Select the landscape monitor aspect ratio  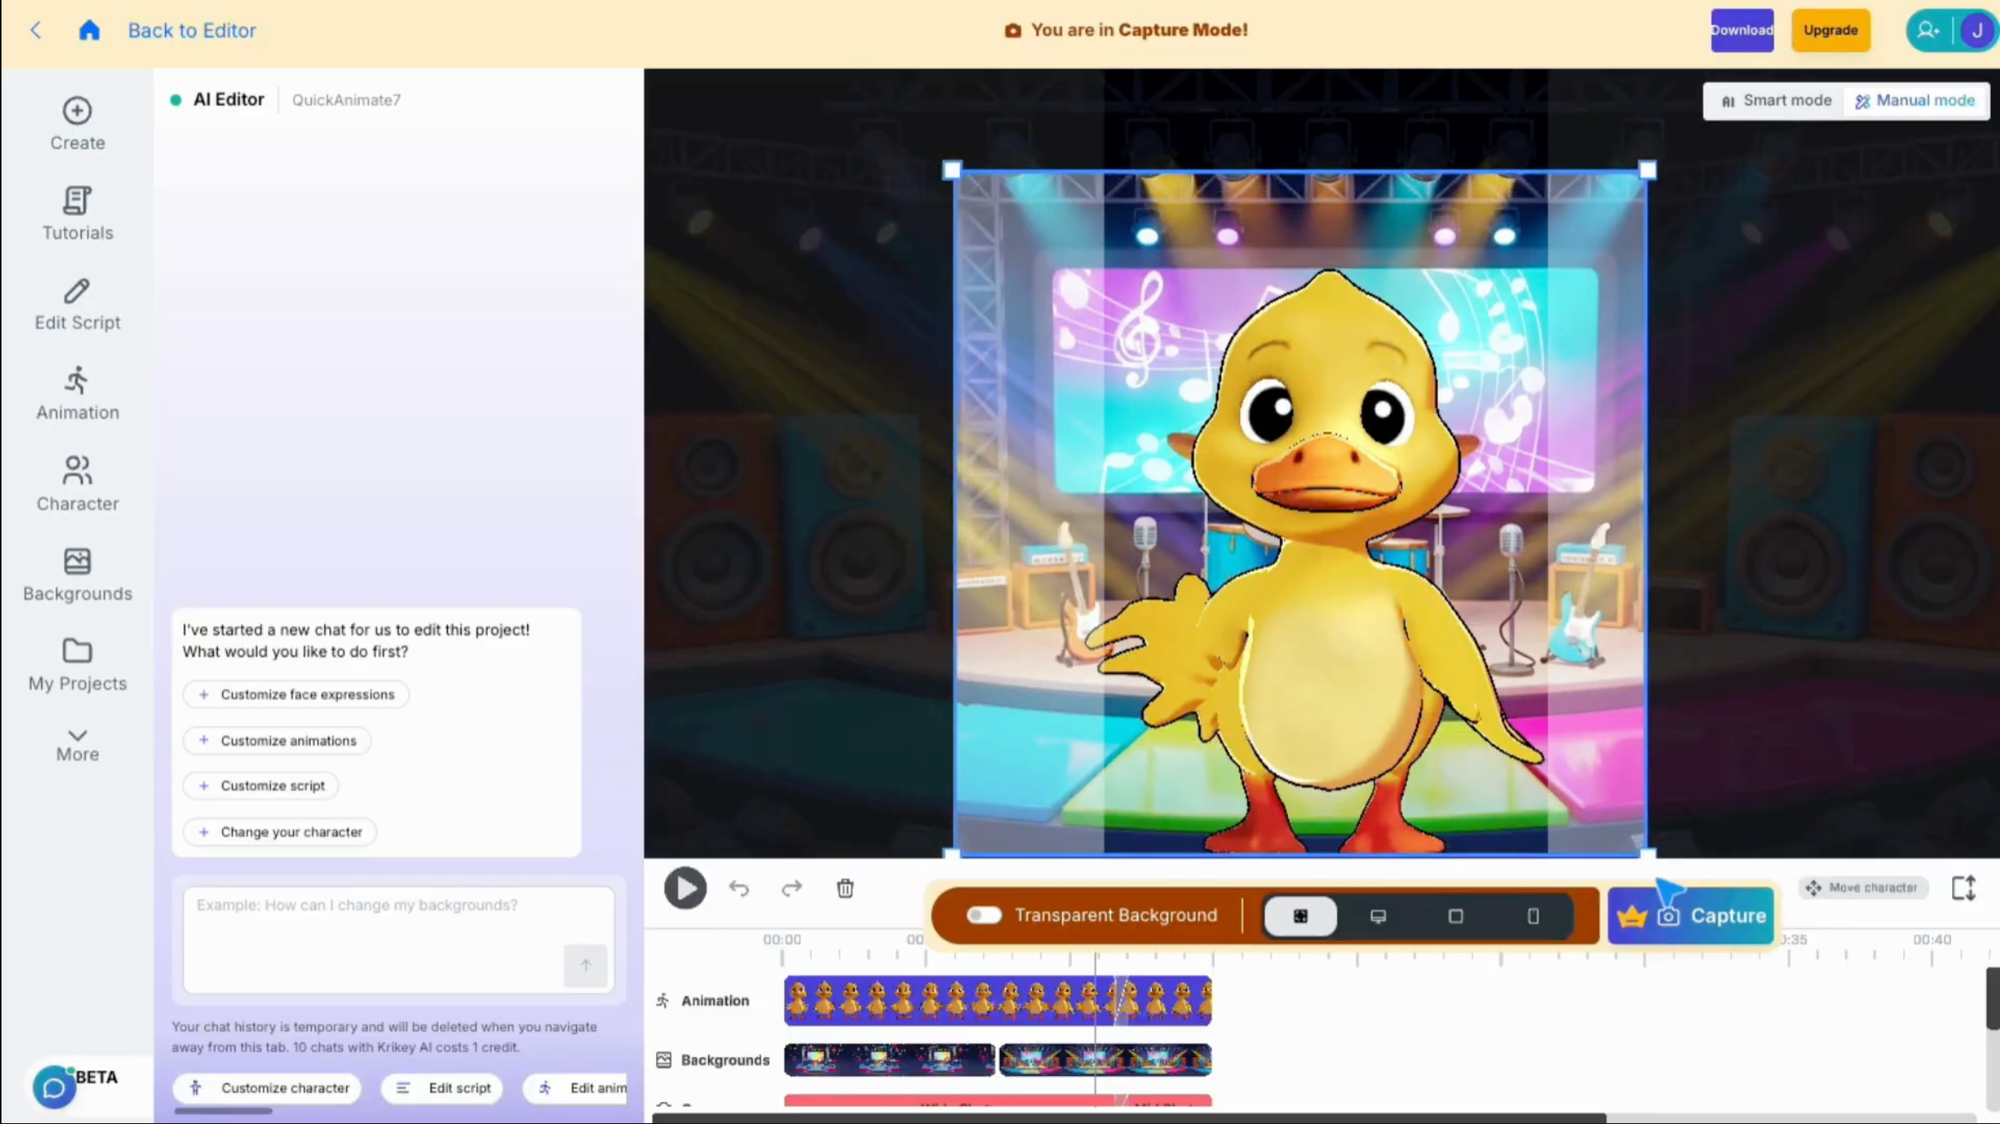tap(1378, 916)
